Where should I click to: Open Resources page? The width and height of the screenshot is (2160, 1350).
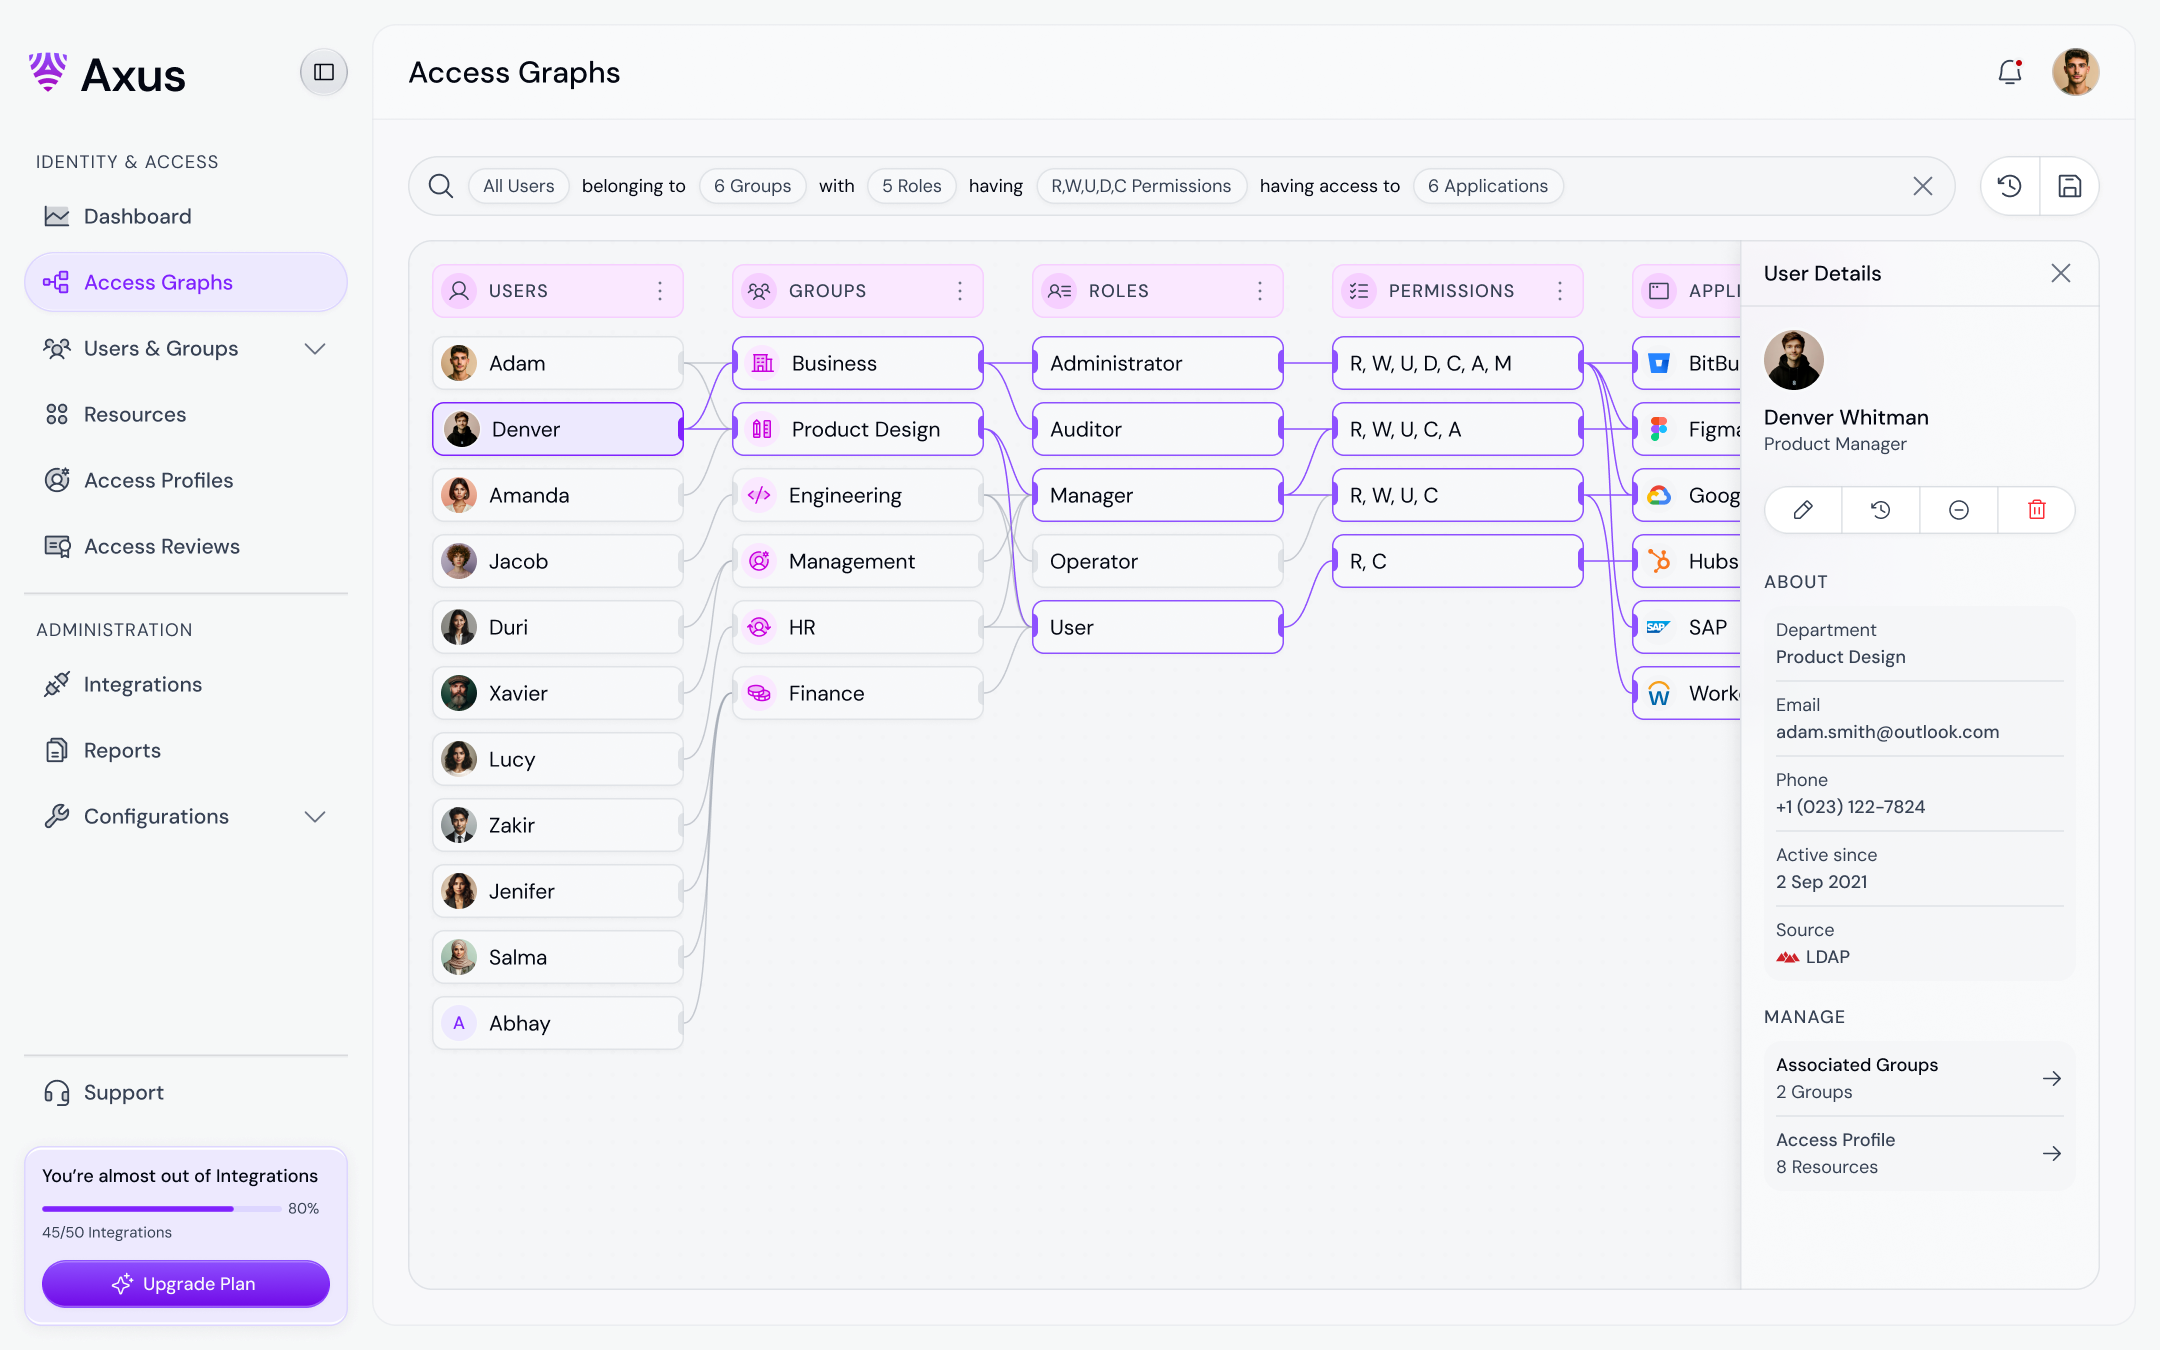186,414
